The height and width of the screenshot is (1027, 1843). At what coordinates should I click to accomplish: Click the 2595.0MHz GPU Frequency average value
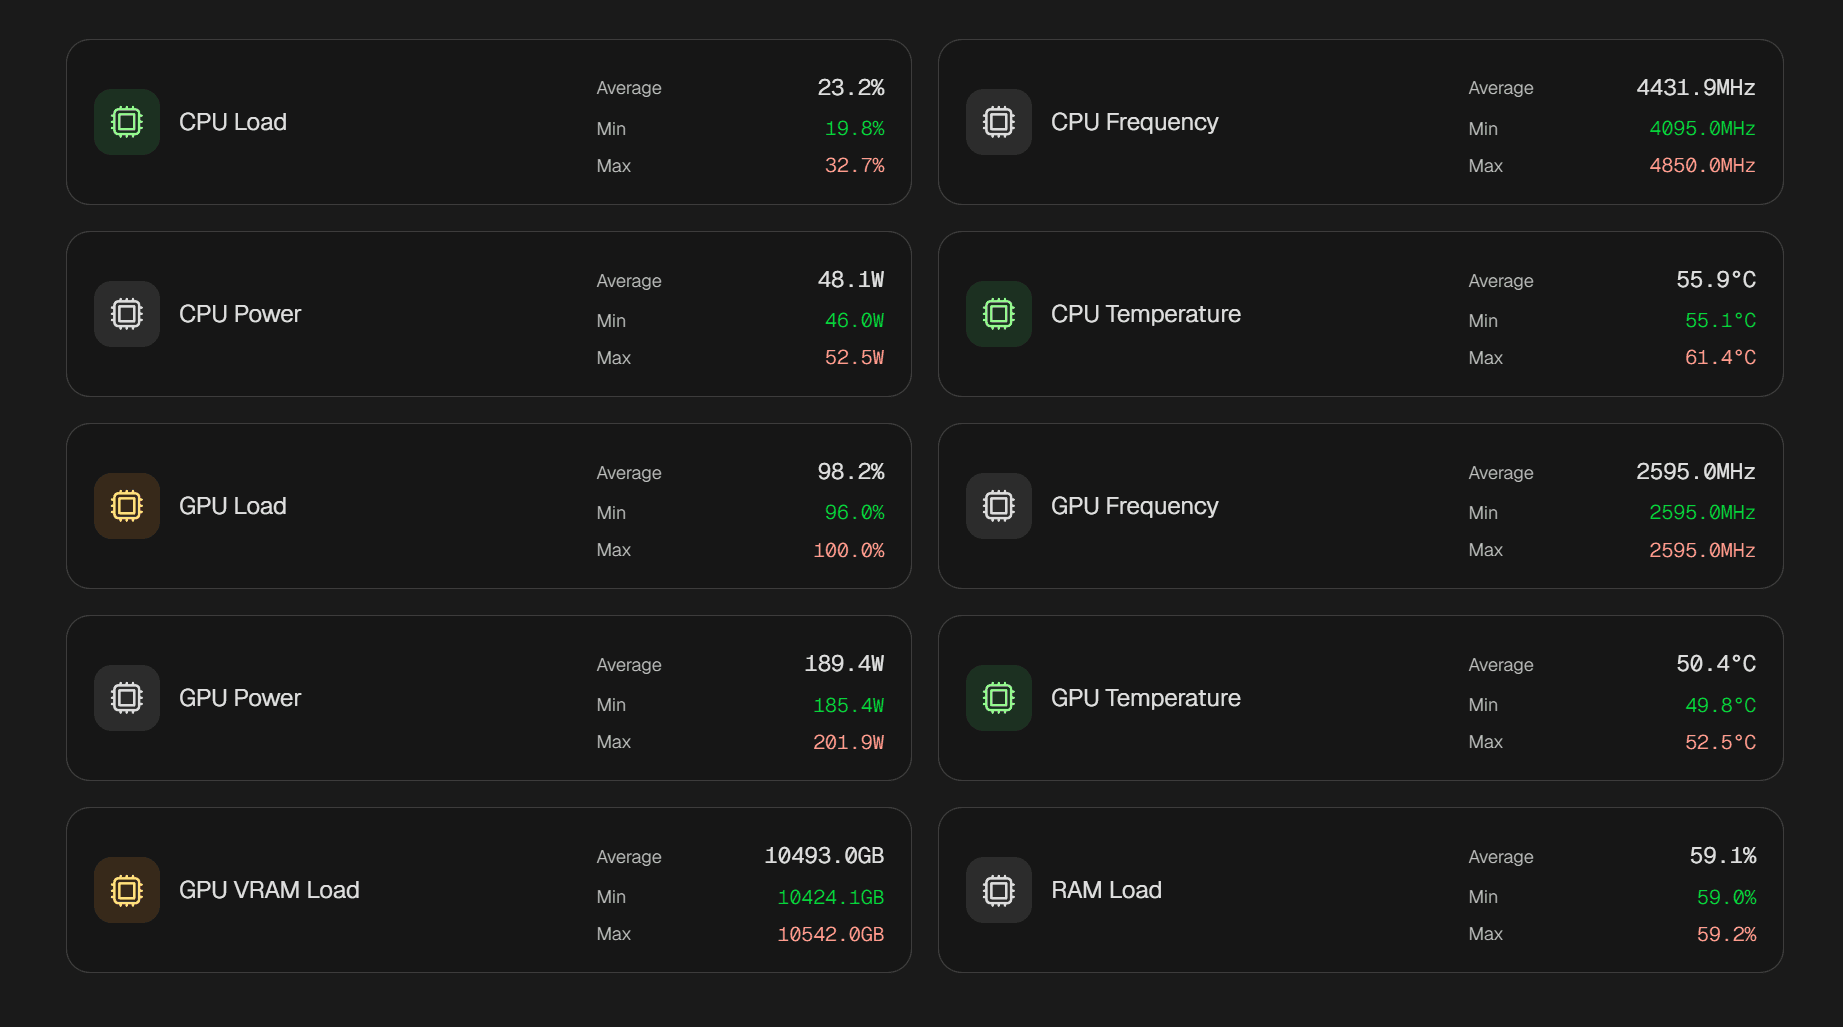pos(1695,472)
